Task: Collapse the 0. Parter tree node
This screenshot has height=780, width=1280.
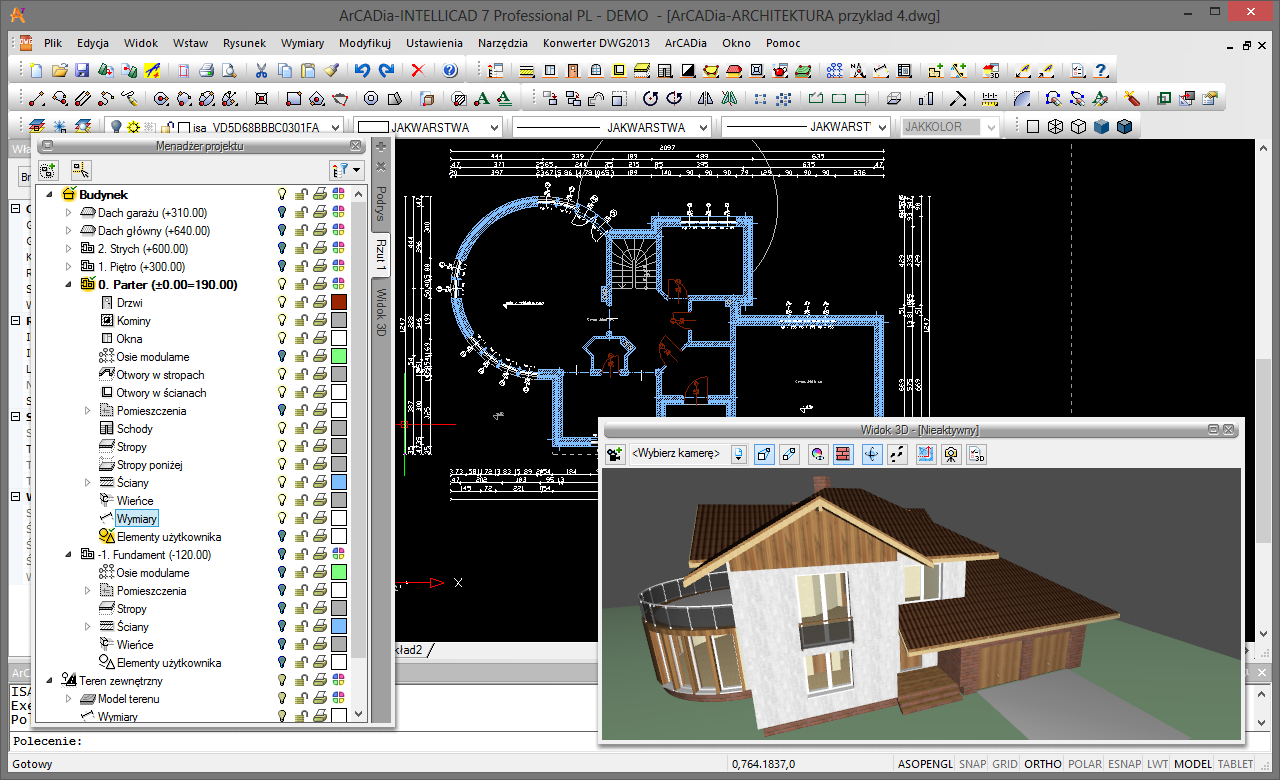Action: [x=69, y=285]
